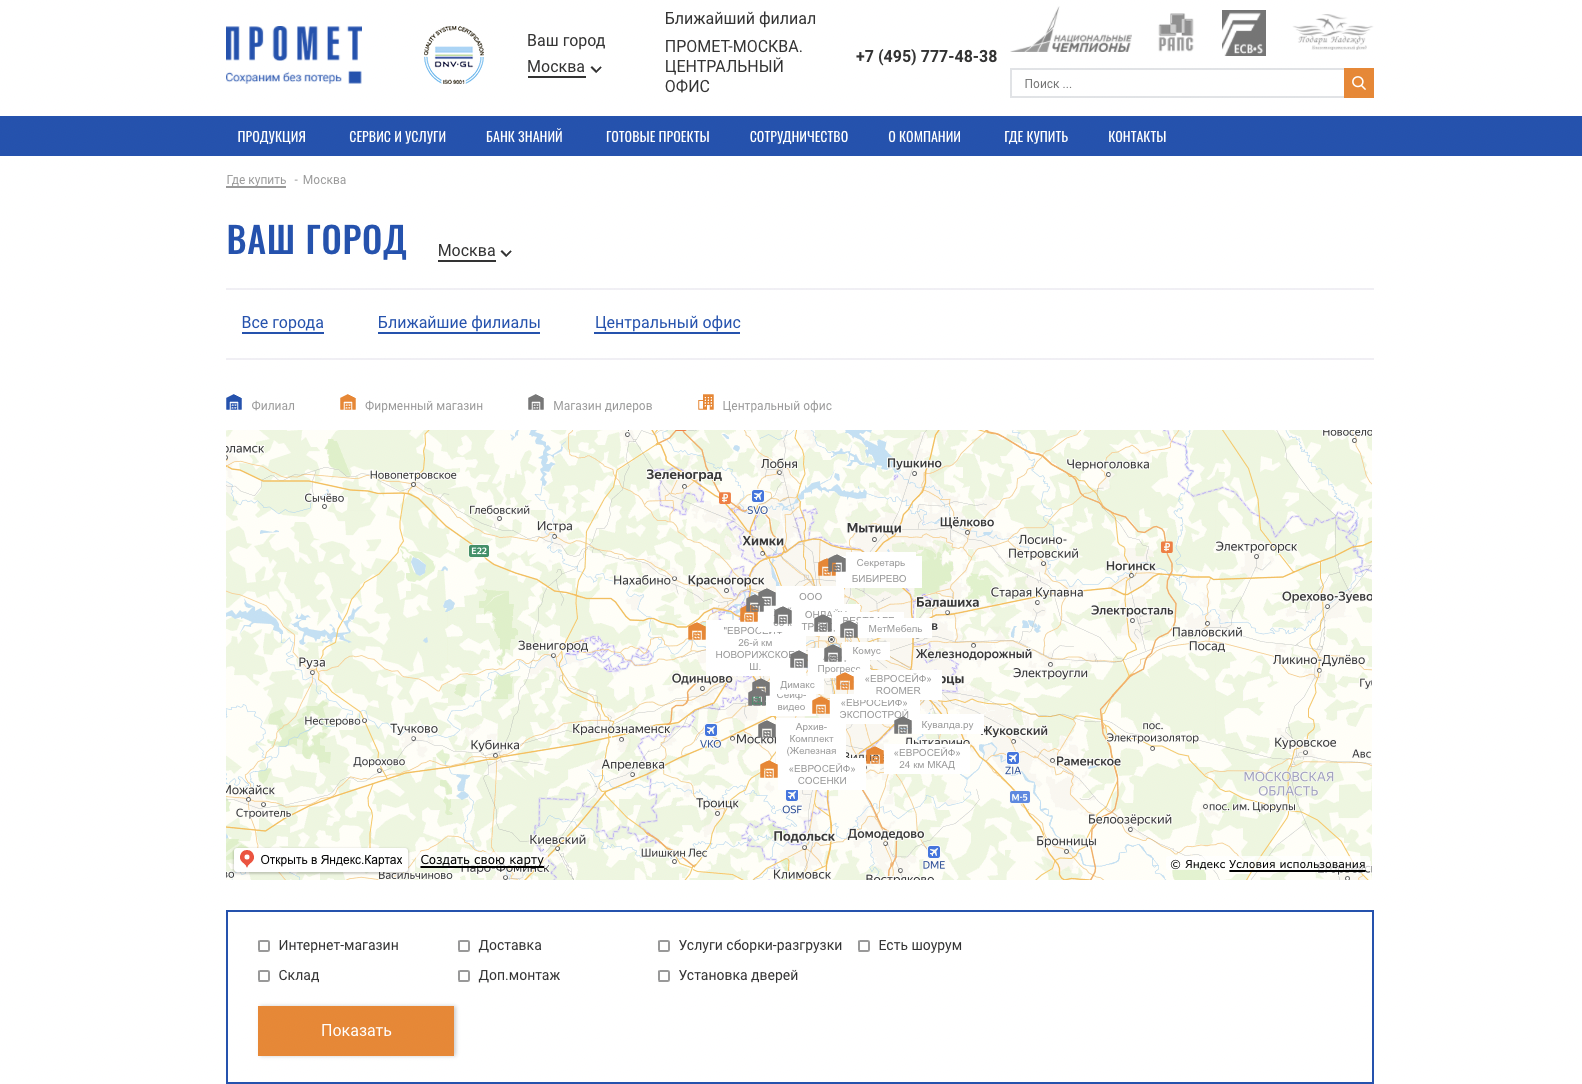Enable the Склад checkbox

(x=264, y=976)
